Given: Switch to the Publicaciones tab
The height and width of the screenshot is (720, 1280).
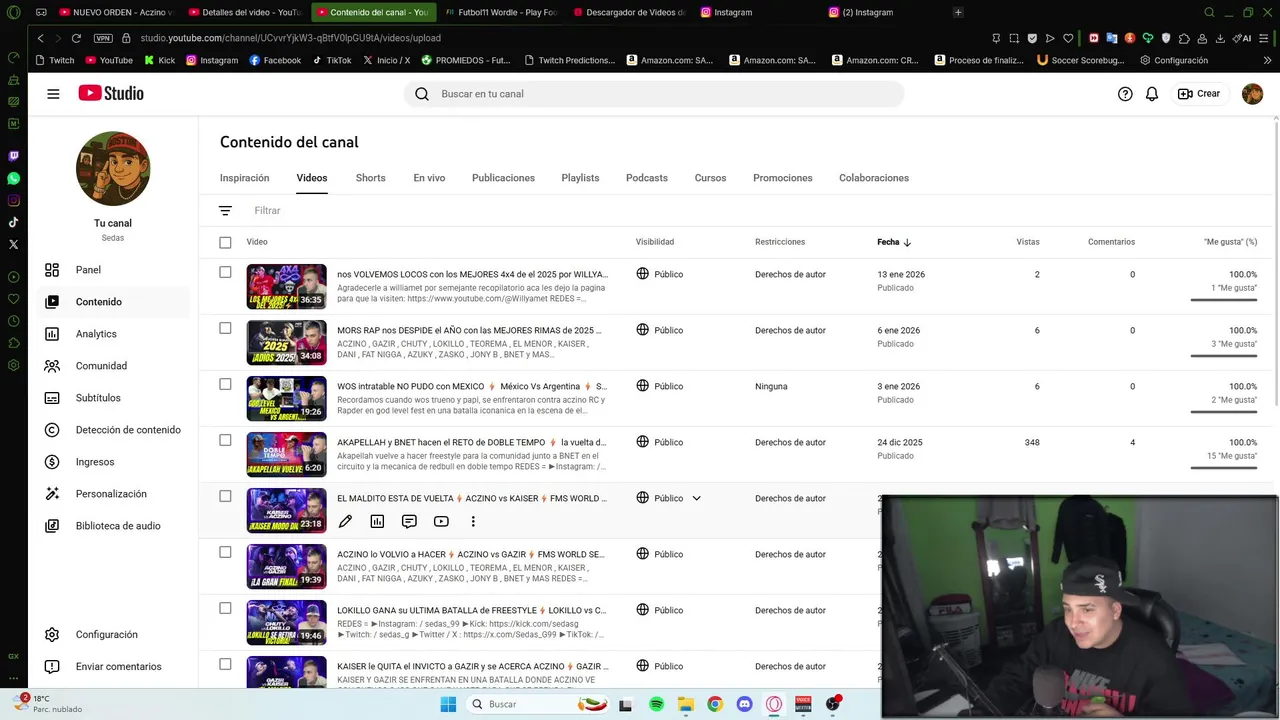Looking at the screenshot, I should [503, 178].
